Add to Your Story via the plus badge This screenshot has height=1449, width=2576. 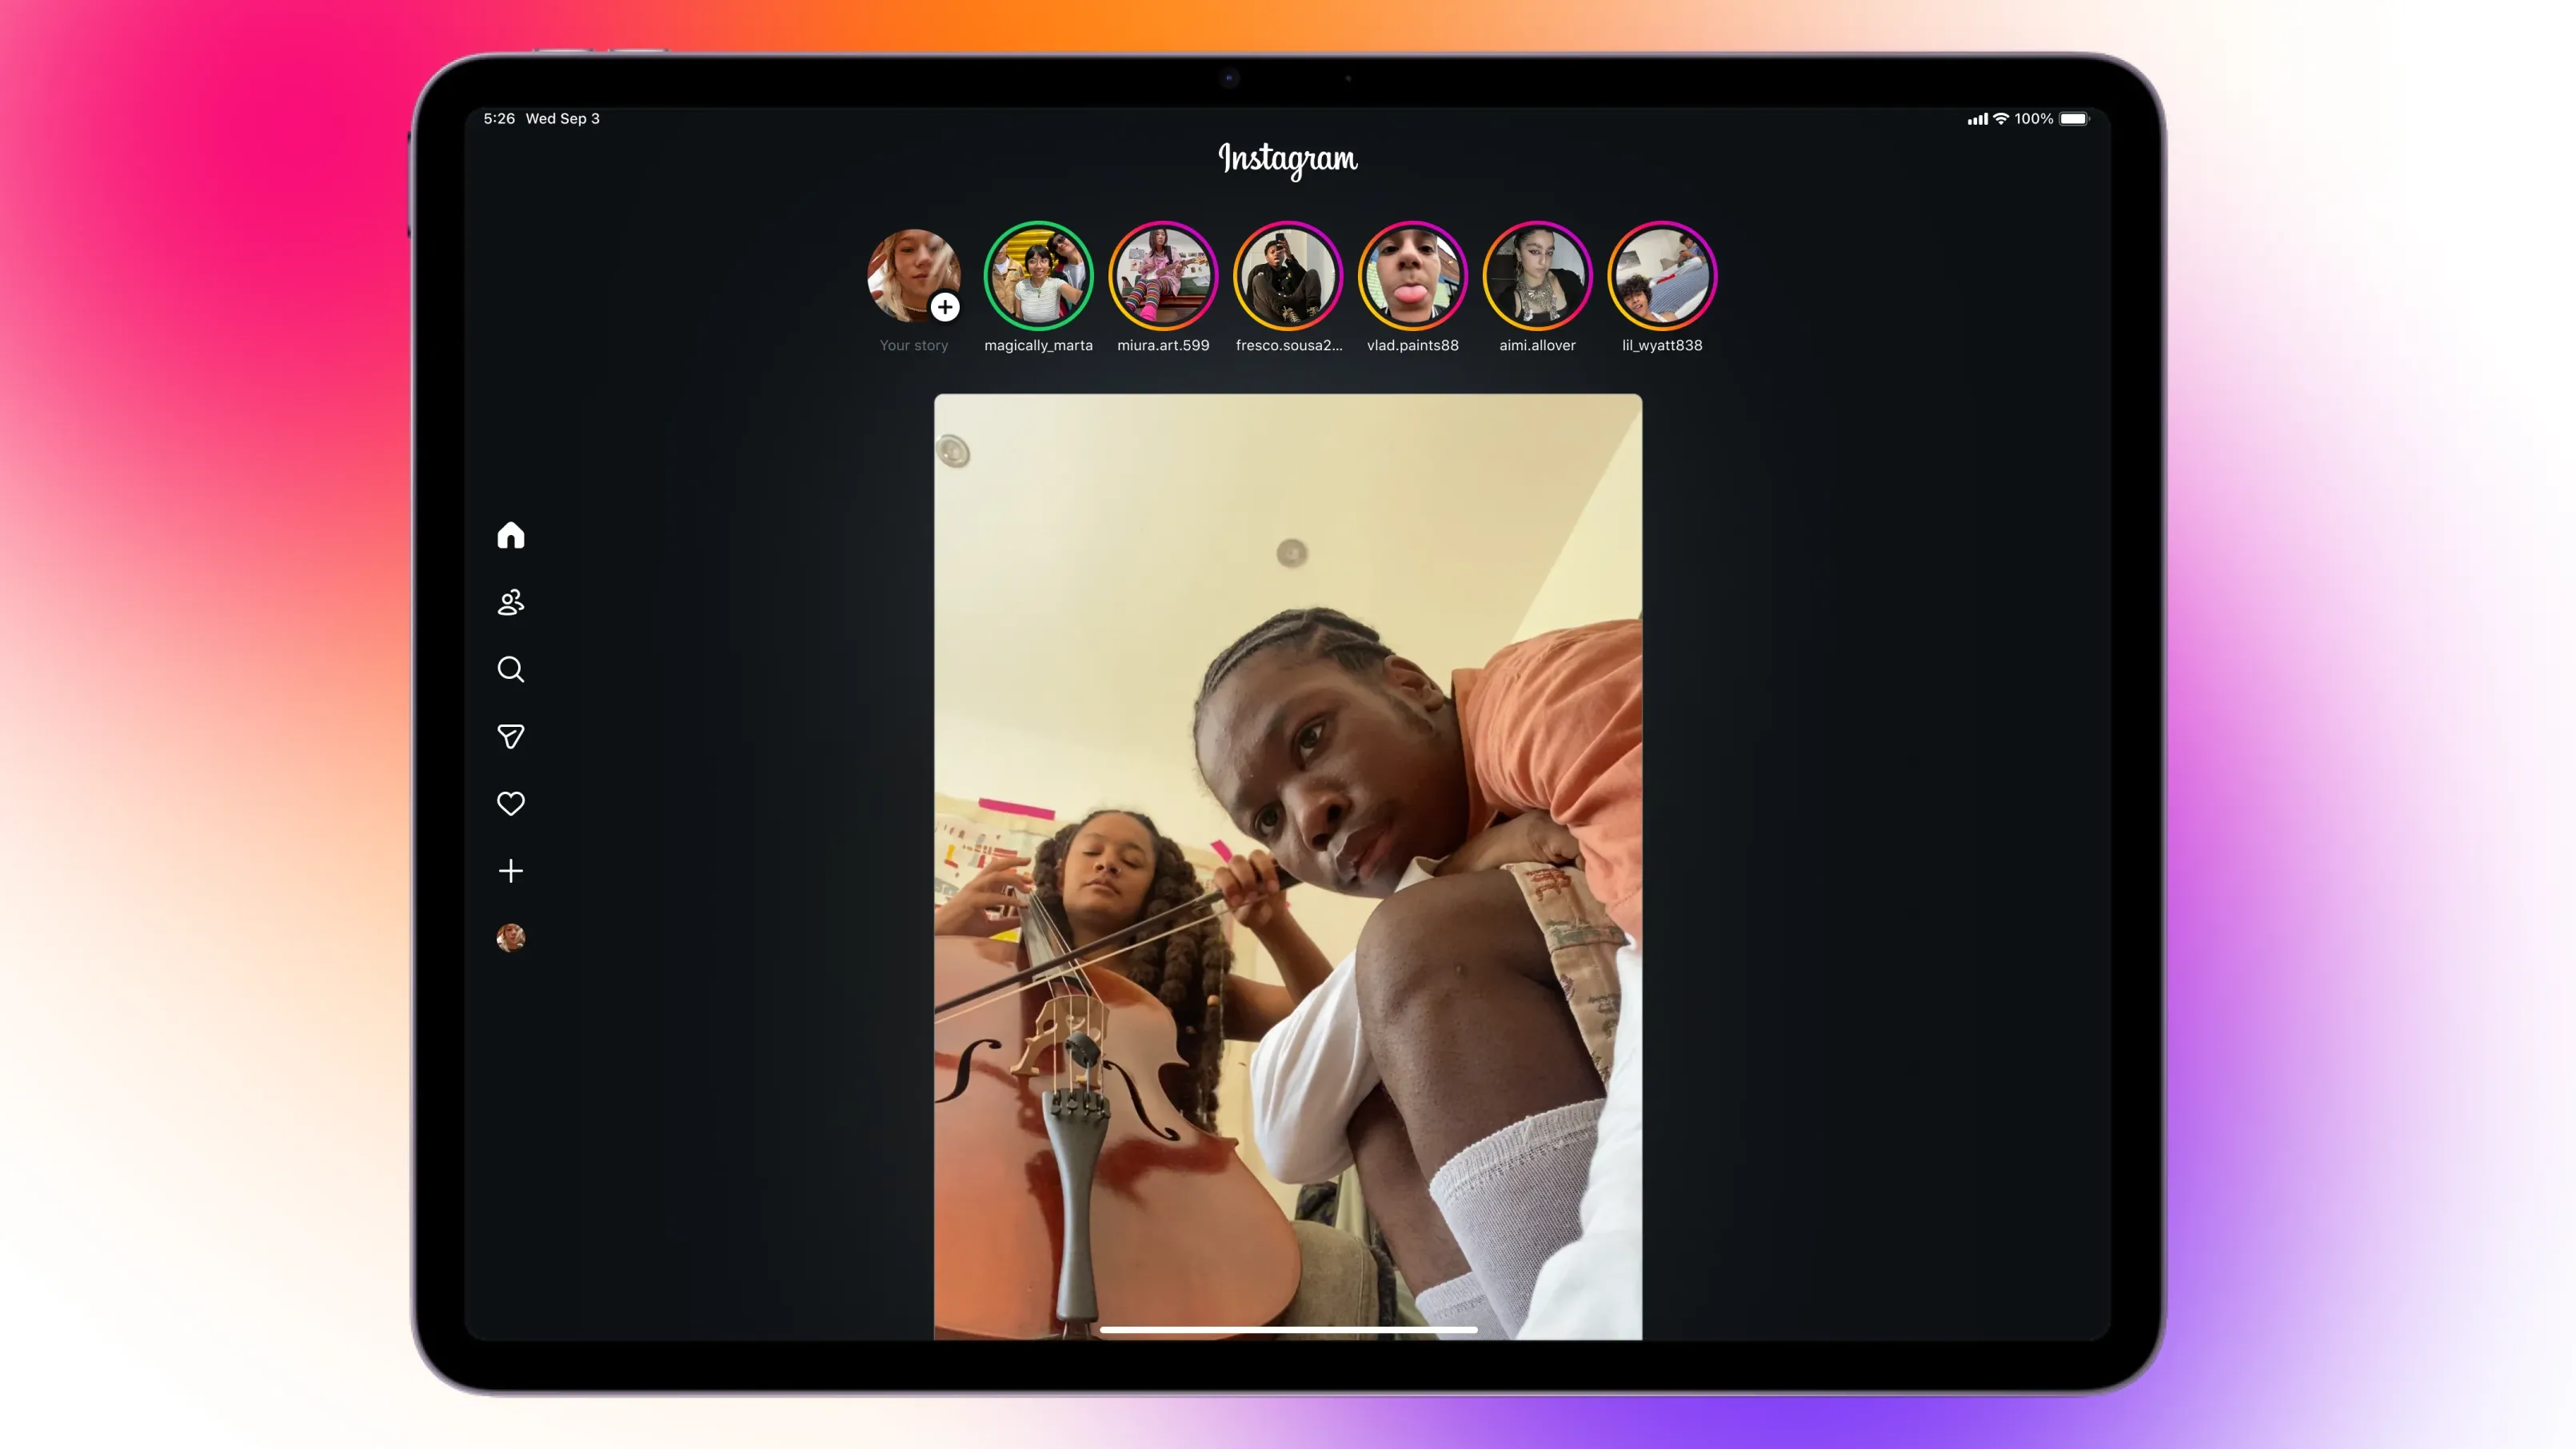(944, 308)
